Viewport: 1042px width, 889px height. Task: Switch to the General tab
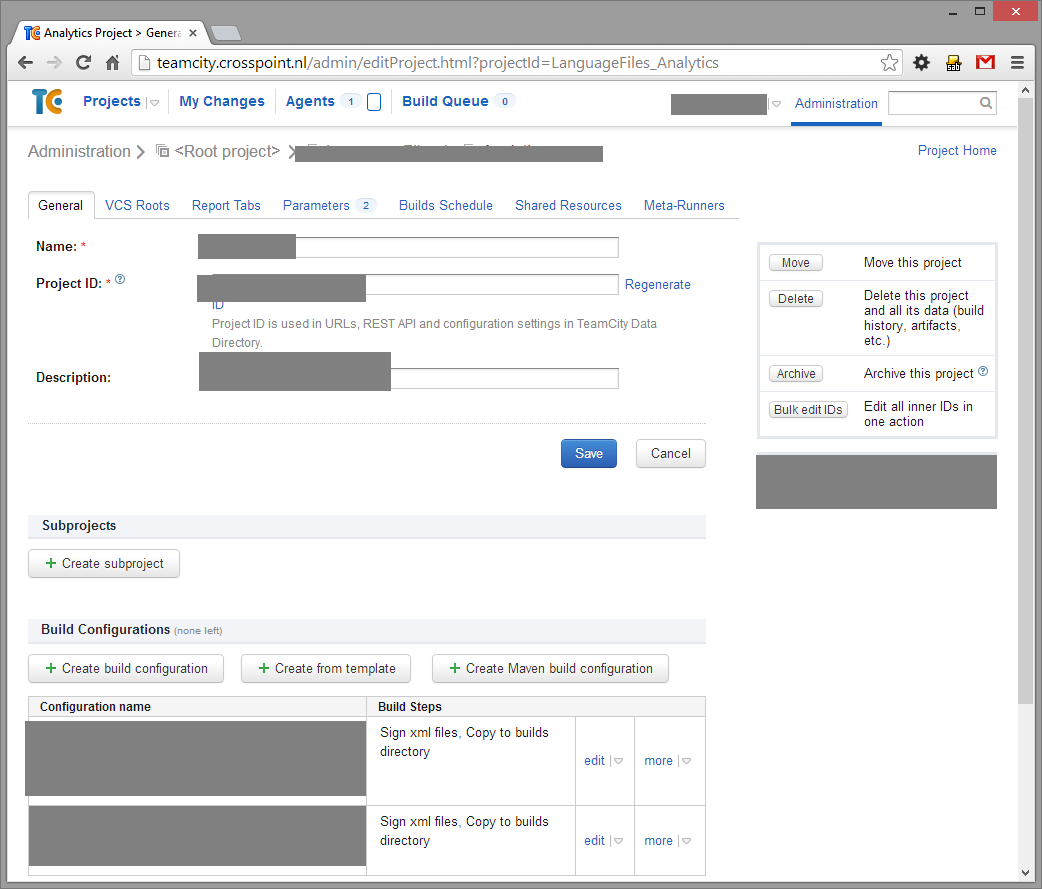60,205
